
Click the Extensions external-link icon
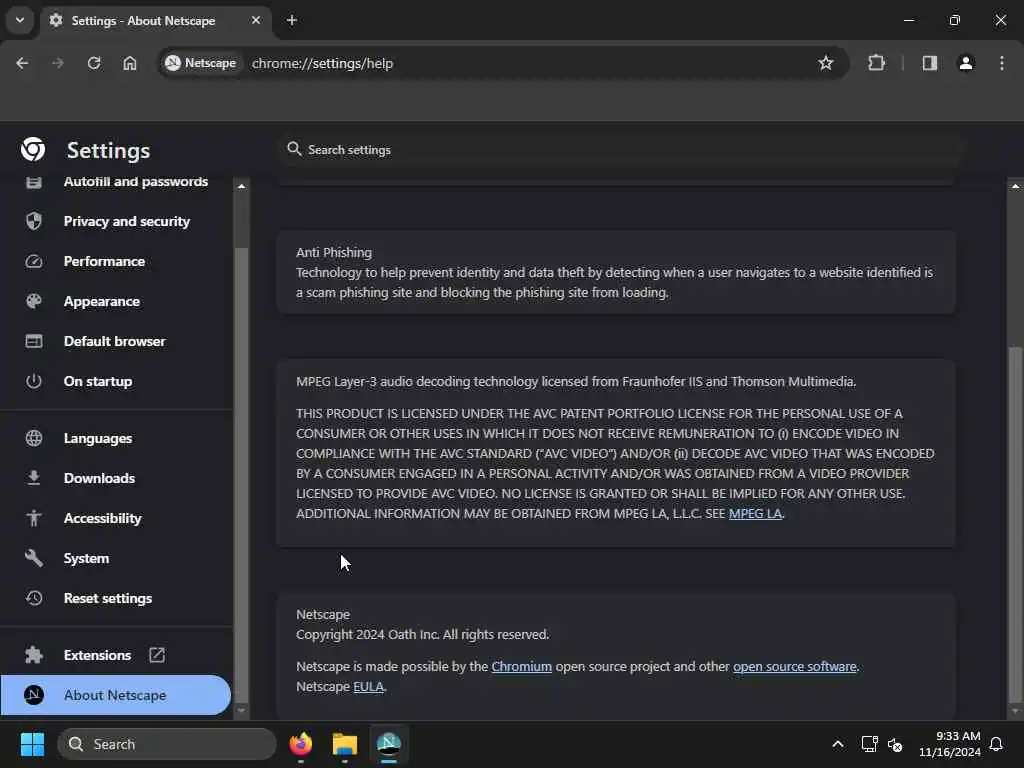pyautogui.click(x=157, y=655)
